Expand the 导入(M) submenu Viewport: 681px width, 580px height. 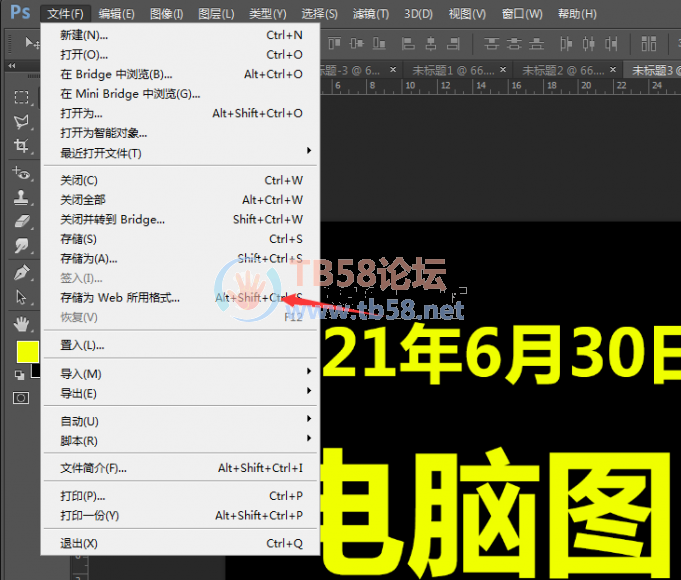tap(180, 374)
